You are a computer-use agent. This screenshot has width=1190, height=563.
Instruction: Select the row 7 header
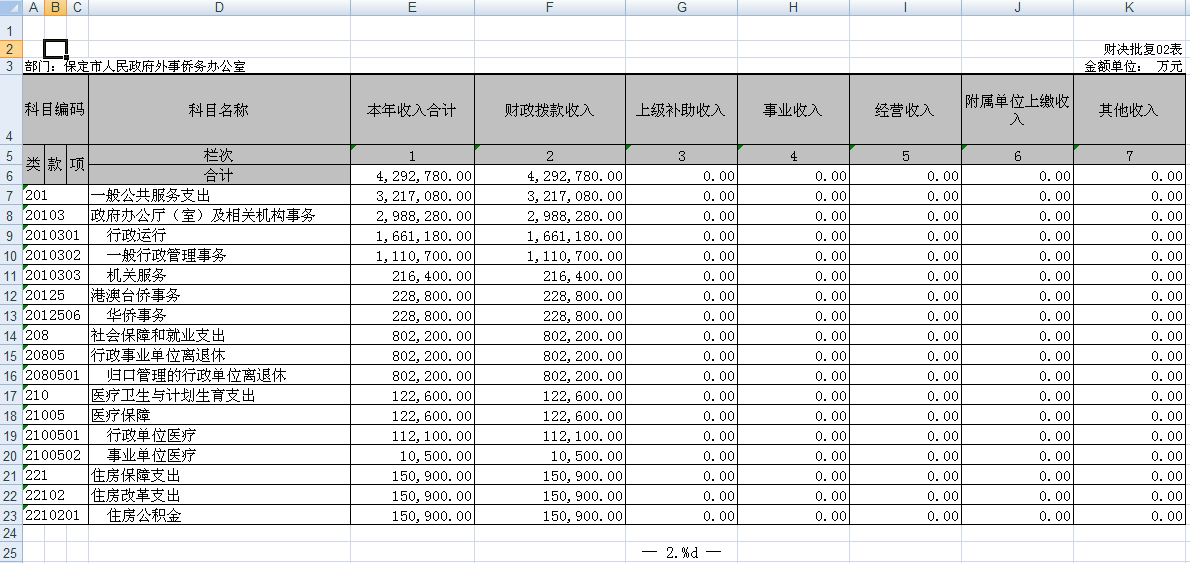click(x=10, y=196)
